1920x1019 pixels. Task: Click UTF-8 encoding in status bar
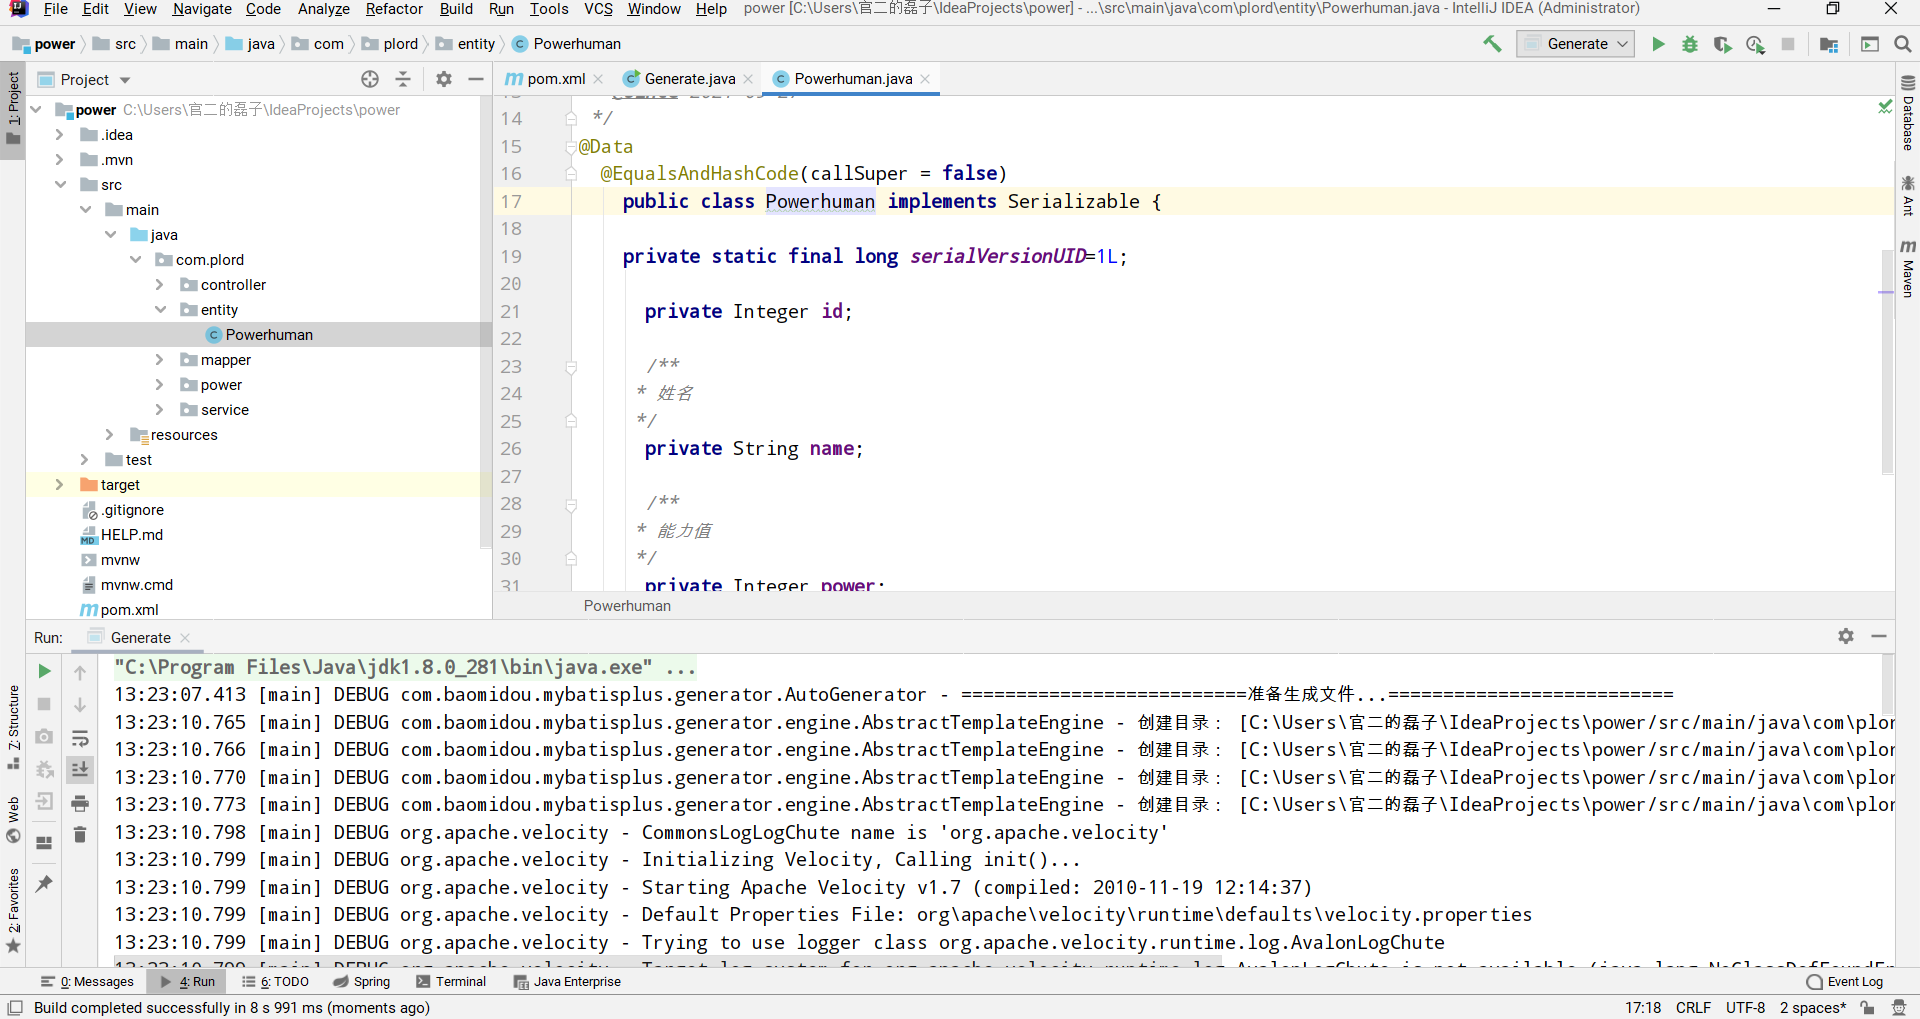coord(1745,1007)
